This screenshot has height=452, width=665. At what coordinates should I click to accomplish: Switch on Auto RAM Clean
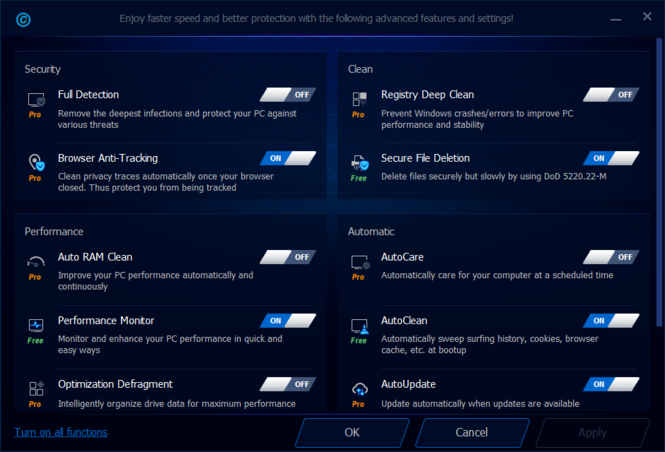pyautogui.click(x=288, y=257)
